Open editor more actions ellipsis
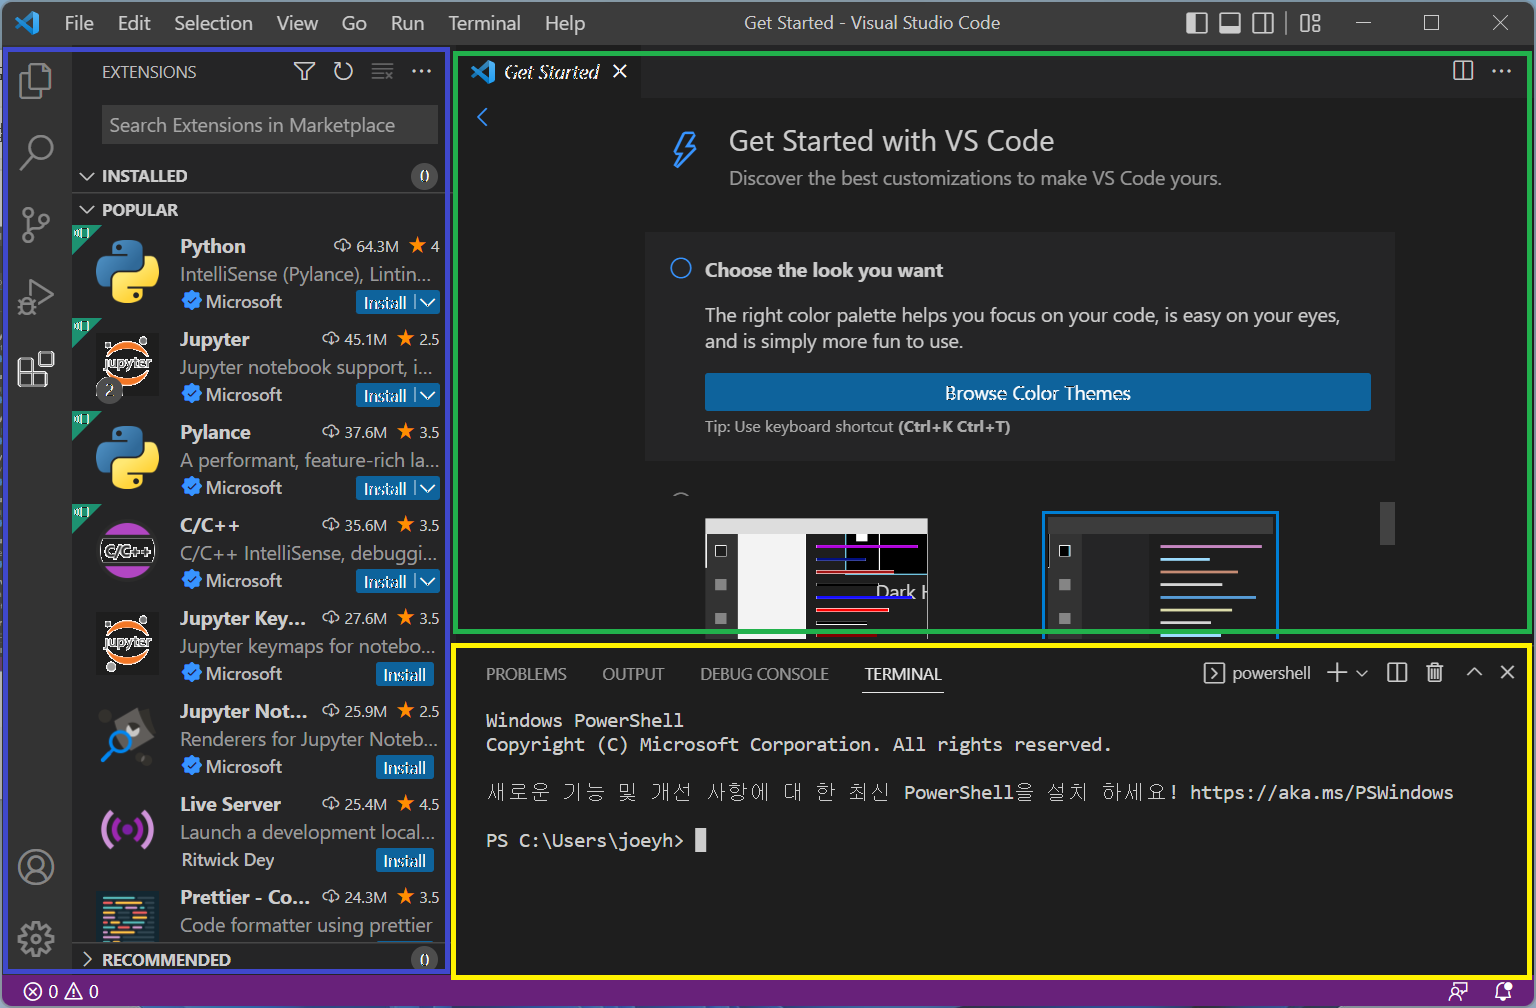The image size is (1536, 1008). (x=1501, y=71)
